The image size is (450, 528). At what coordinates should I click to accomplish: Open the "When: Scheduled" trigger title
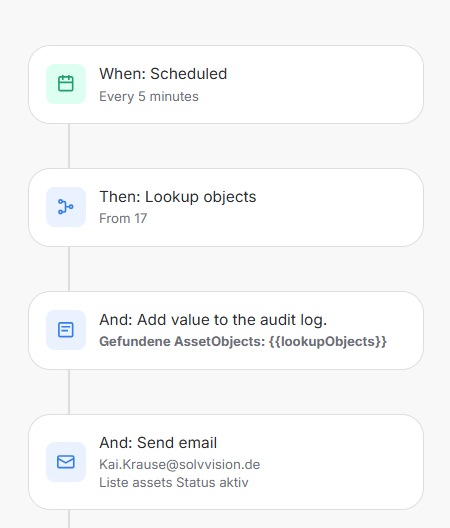[163, 74]
